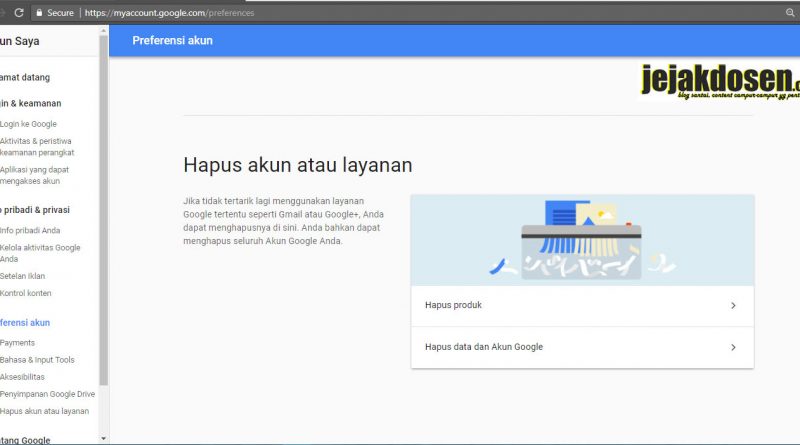Reload the page with the refresh icon
The width and height of the screenshot is (800, 445).
(19, 13)
